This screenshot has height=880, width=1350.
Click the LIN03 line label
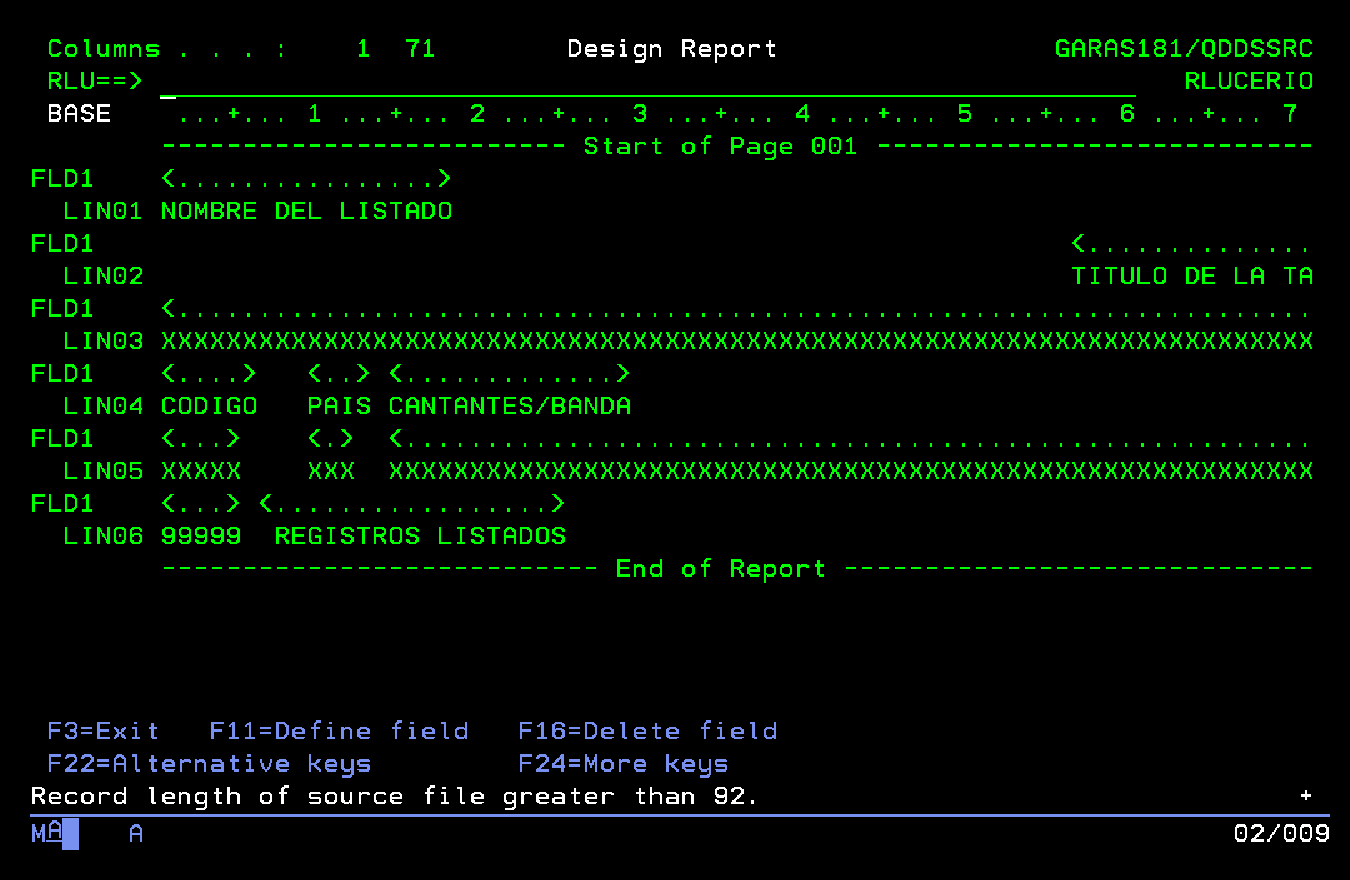(103, 341)
